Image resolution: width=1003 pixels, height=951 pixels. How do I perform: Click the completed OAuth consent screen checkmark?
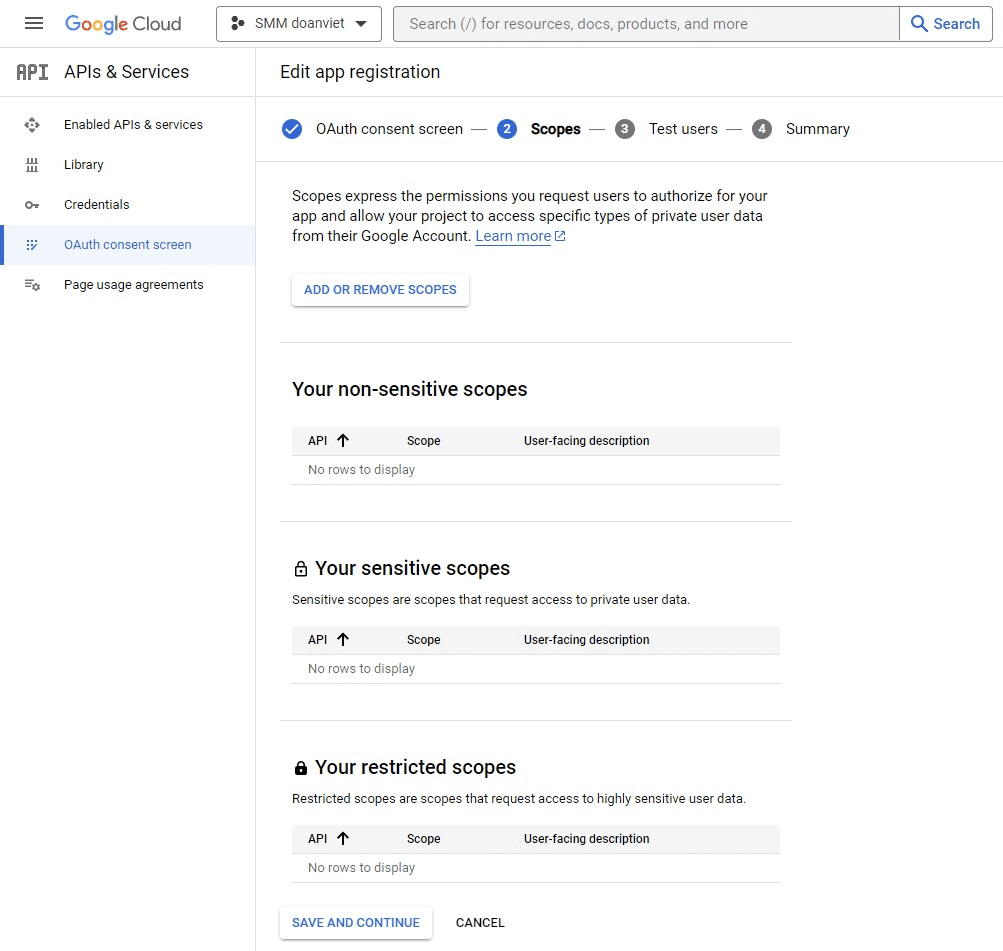292,129
